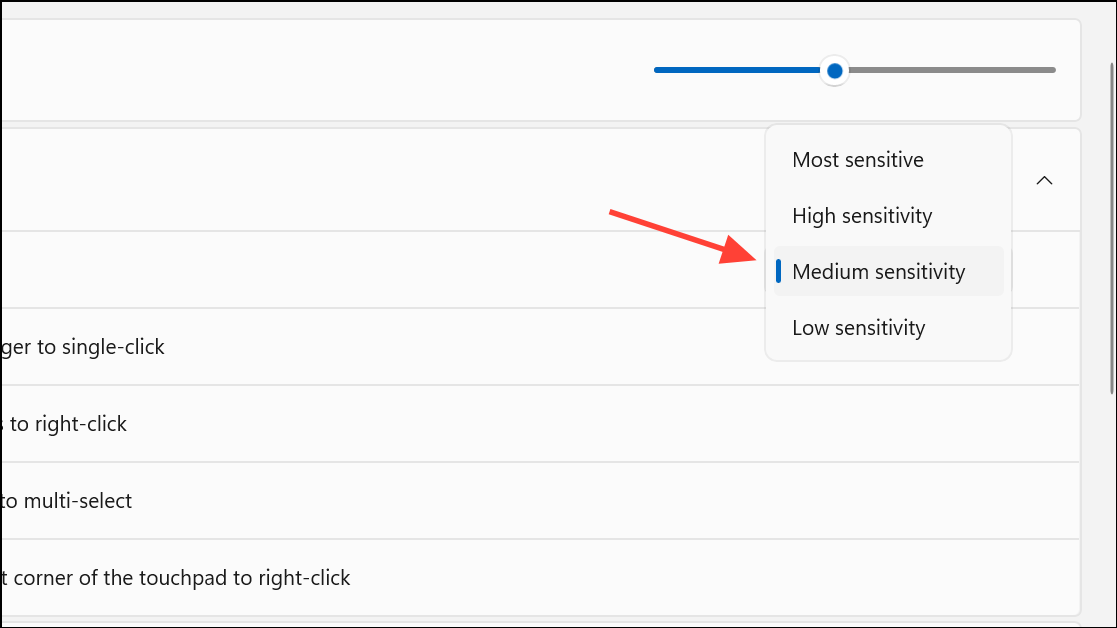The image size is (1117, 628).
Task: Select "Low sensitivity" at the bottom of the list
Action: point(858,327)
